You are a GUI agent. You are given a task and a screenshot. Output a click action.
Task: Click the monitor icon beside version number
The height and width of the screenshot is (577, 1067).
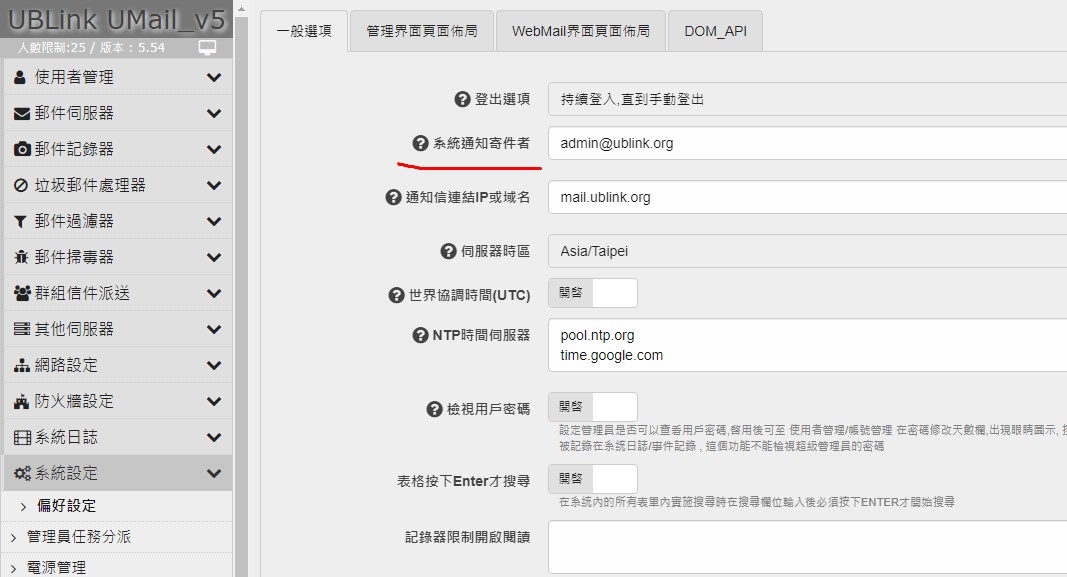point(207,47)
